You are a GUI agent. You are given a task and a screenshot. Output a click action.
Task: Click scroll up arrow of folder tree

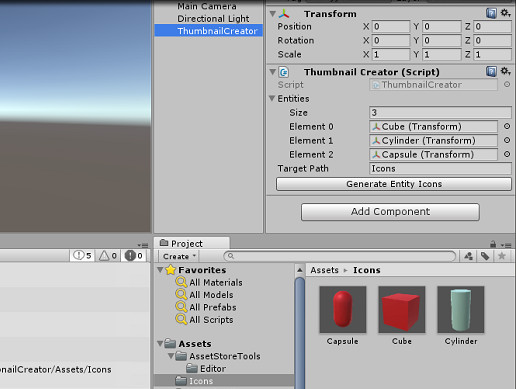click(300, 270)
